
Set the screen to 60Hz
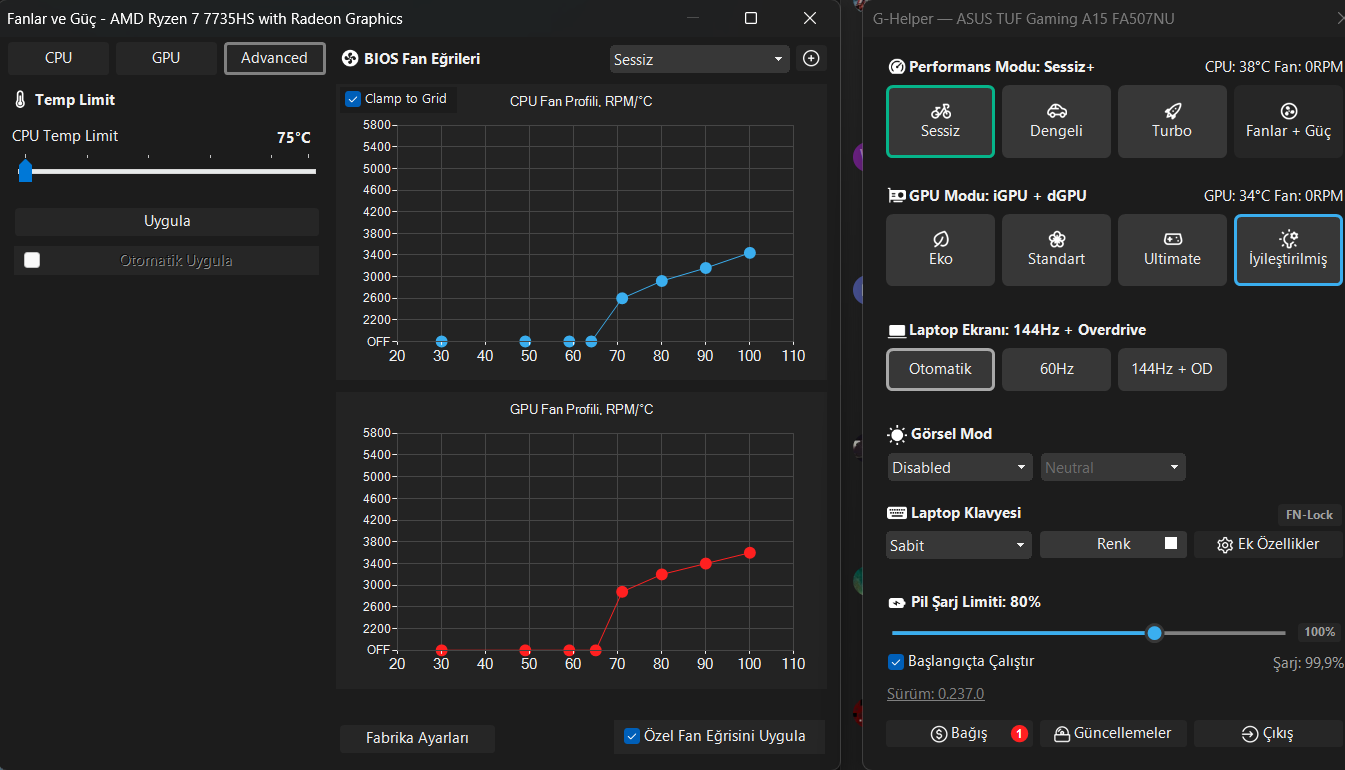(x=1056, y=369)
